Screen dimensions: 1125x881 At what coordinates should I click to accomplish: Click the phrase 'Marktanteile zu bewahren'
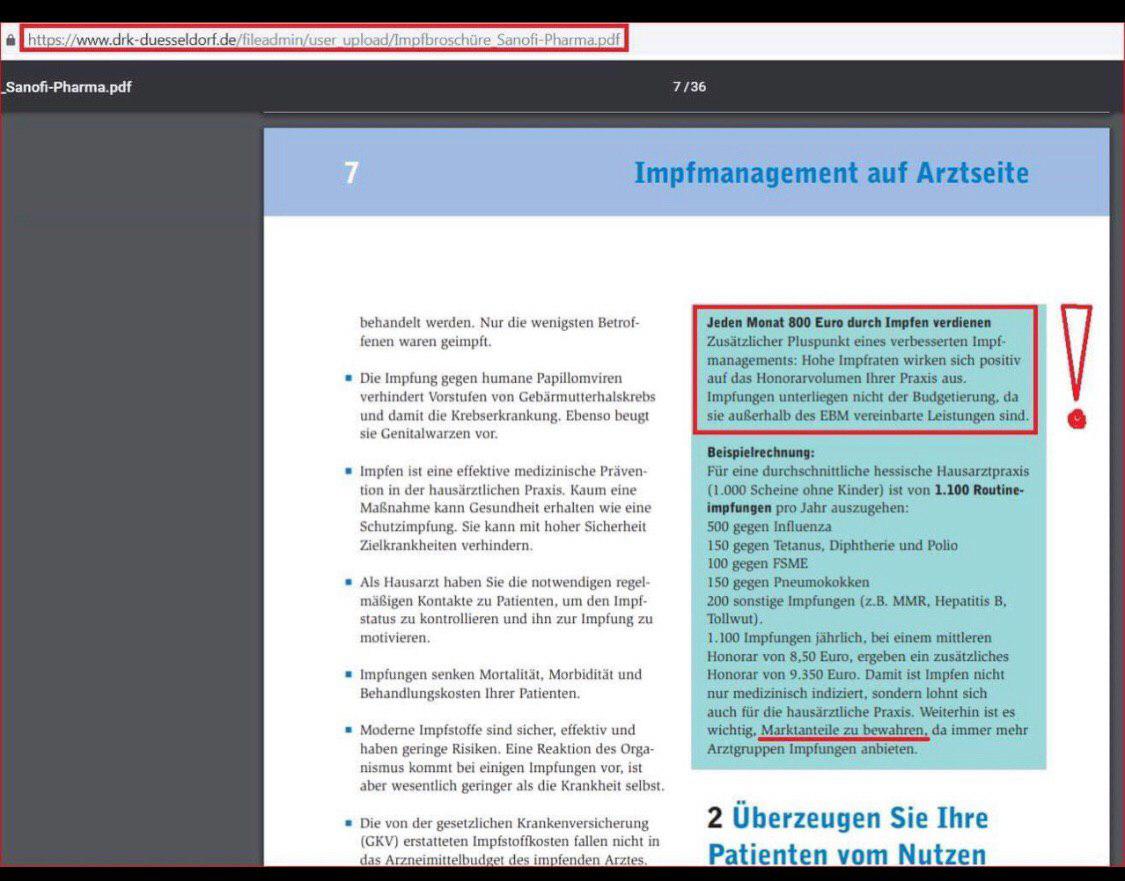843,730
